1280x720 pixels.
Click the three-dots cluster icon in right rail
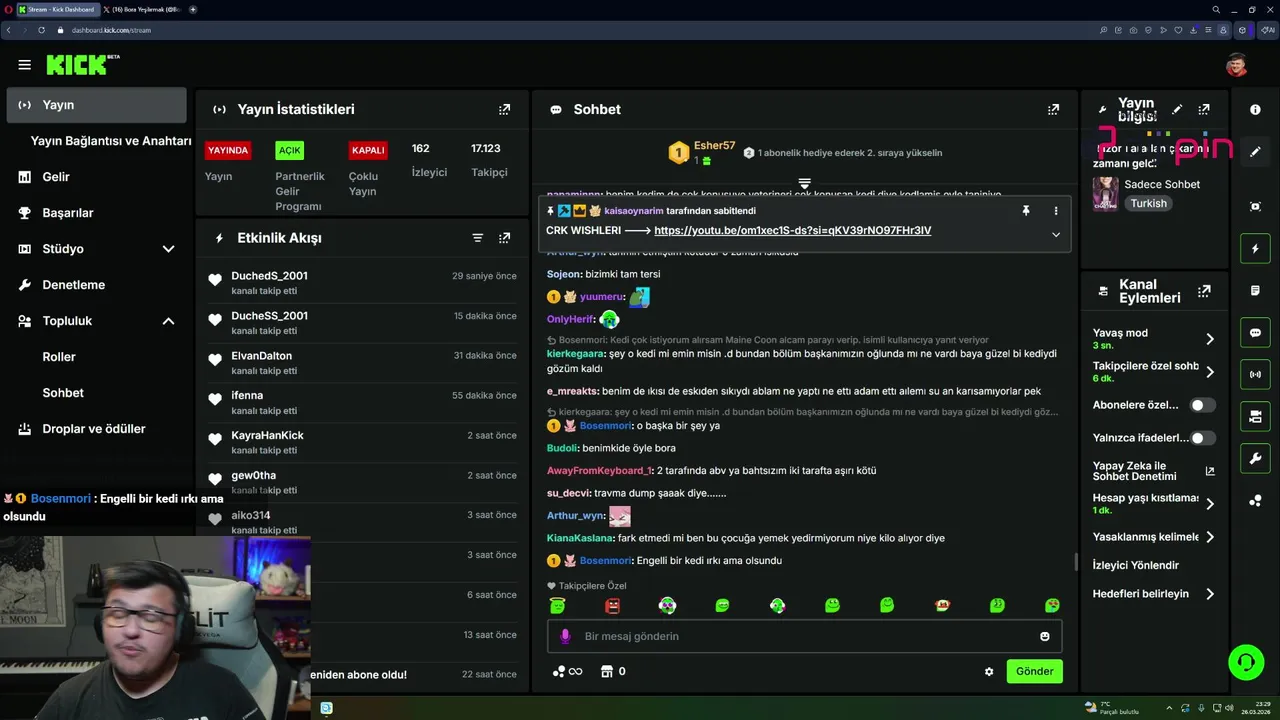click(x=1255, y=501)
